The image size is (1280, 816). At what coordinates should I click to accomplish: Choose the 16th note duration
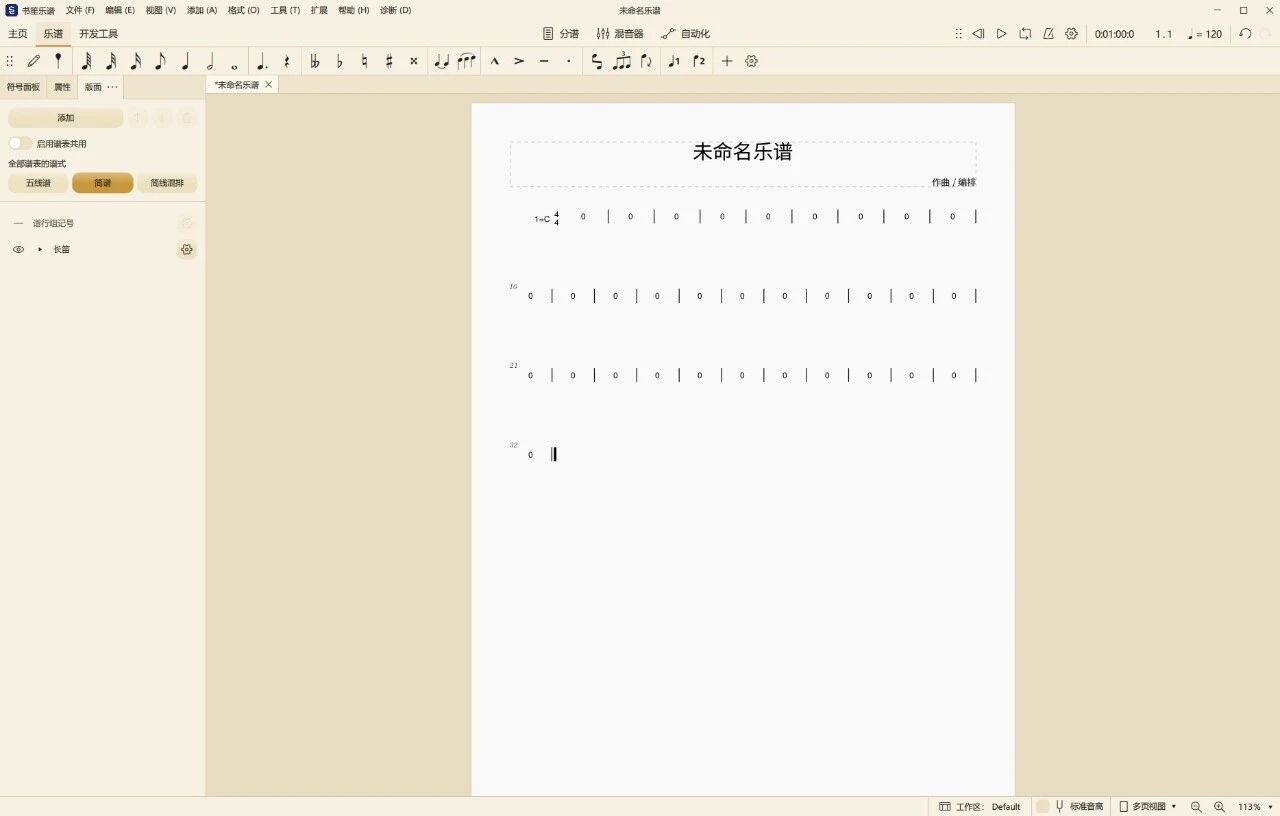click(136, 61)
